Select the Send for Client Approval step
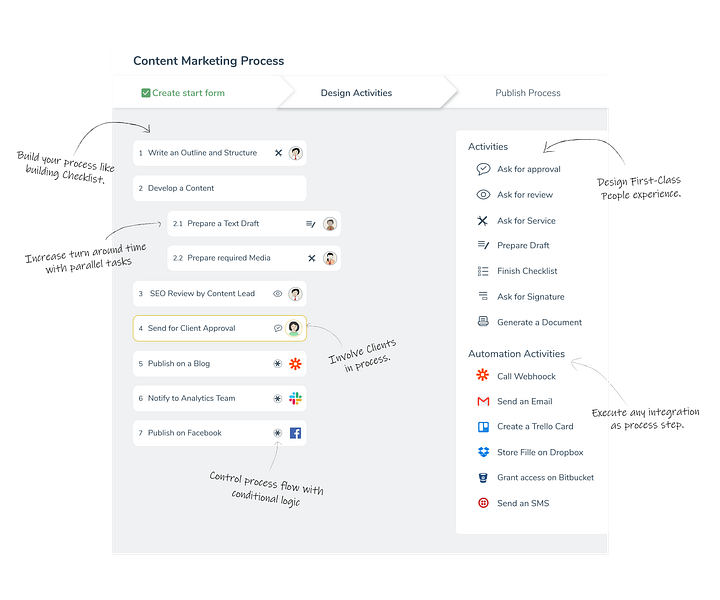Screen dimensions: 720x600 click(x=219, y=328)
